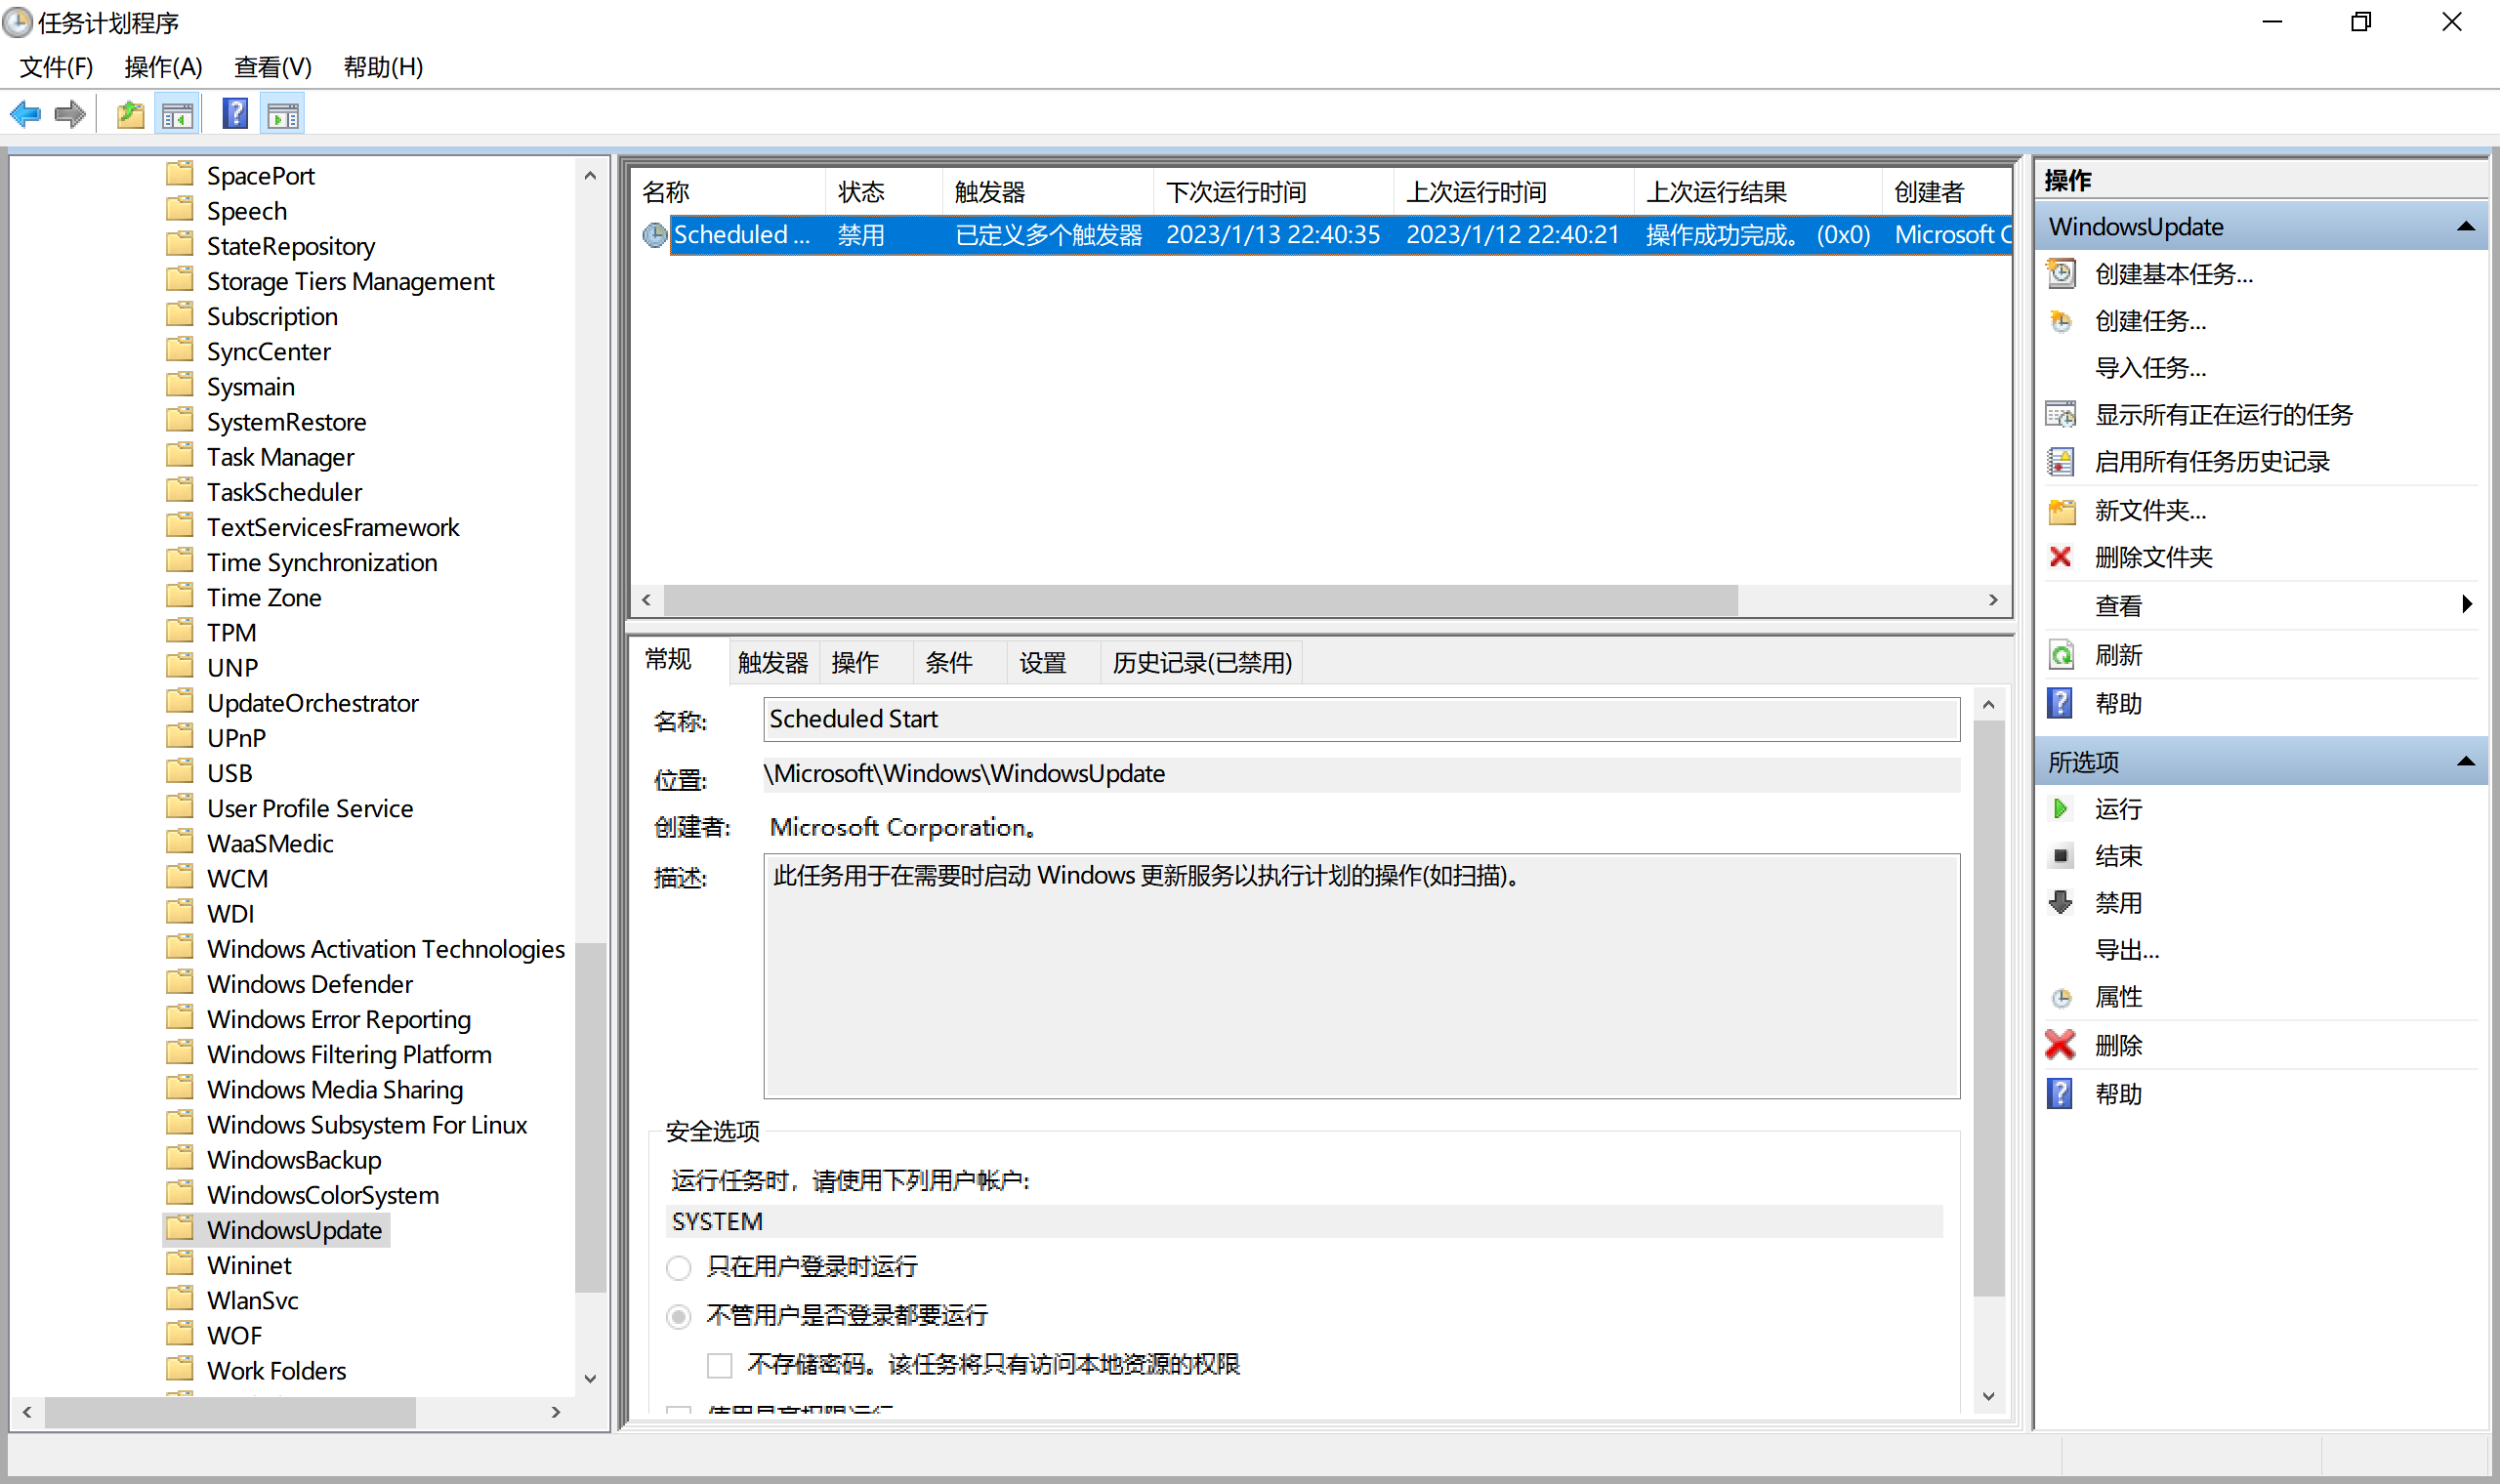2500x1484 pixels.
Task: Switch to the 触发器 tab
Action: pos(771,662)
